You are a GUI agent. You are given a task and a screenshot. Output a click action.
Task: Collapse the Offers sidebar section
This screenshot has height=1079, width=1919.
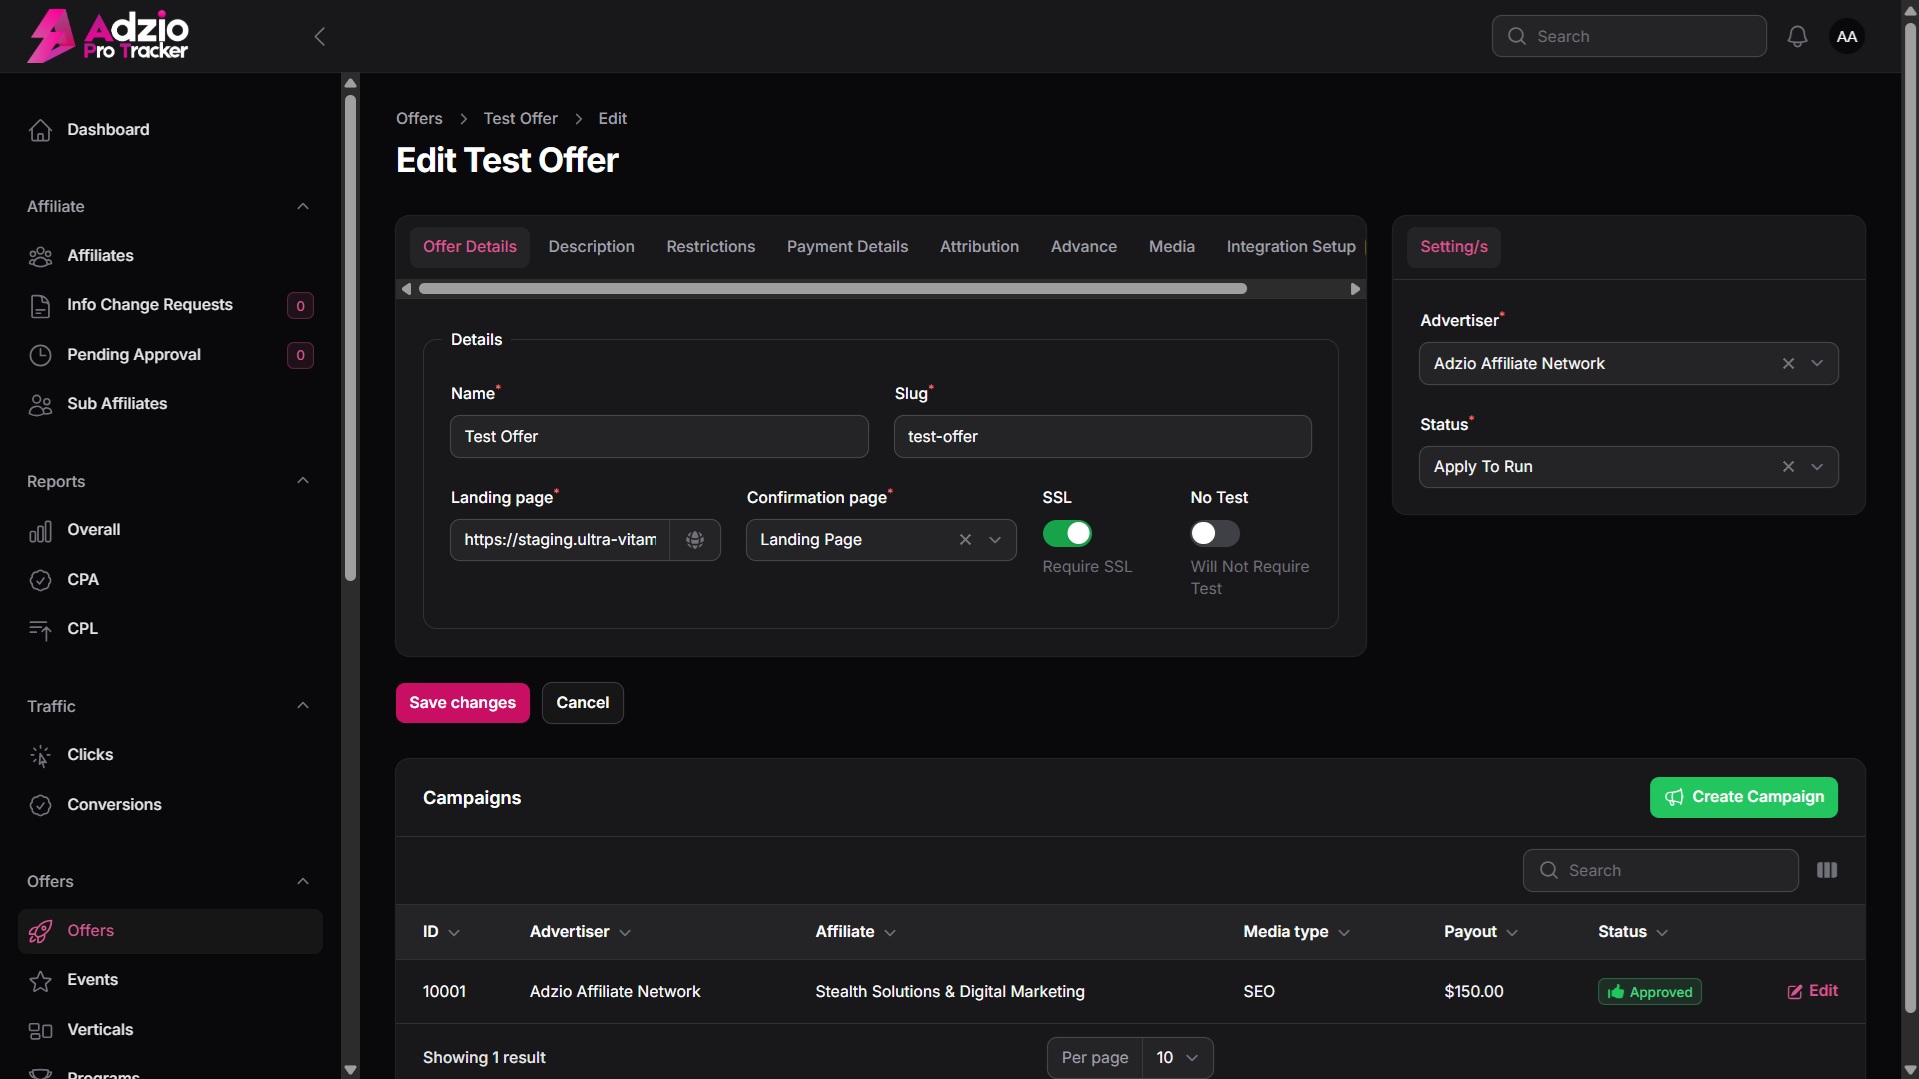click(x=302, y=882)
